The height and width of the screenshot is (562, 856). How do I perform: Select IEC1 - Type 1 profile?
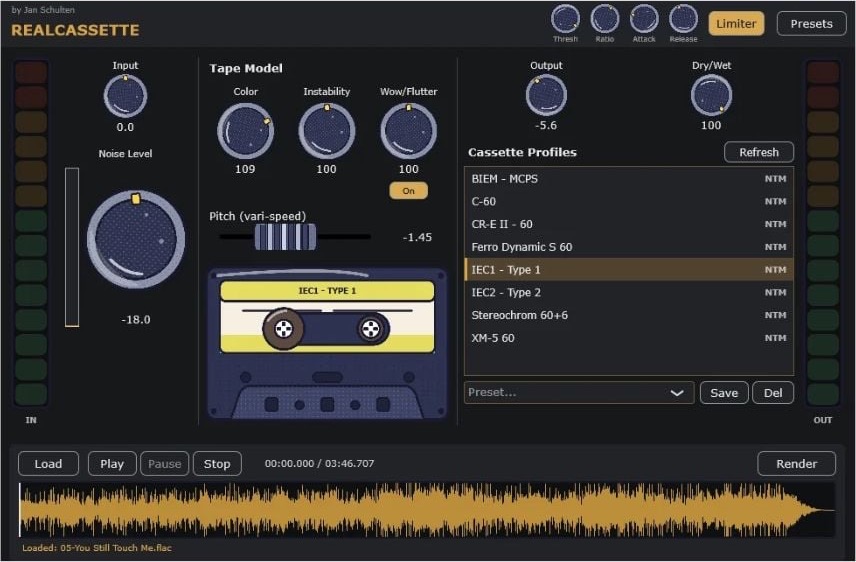(629, 270)
